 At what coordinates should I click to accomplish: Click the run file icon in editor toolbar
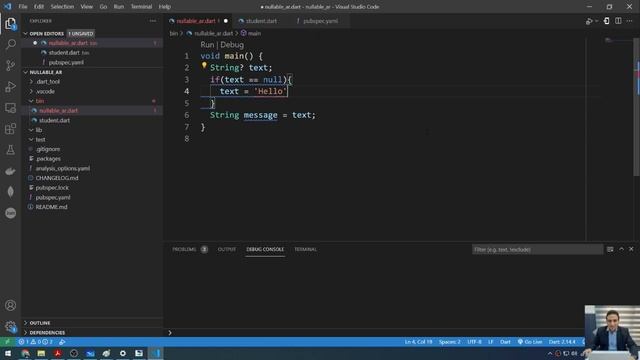pyautogui.click(x=589, y=21)
